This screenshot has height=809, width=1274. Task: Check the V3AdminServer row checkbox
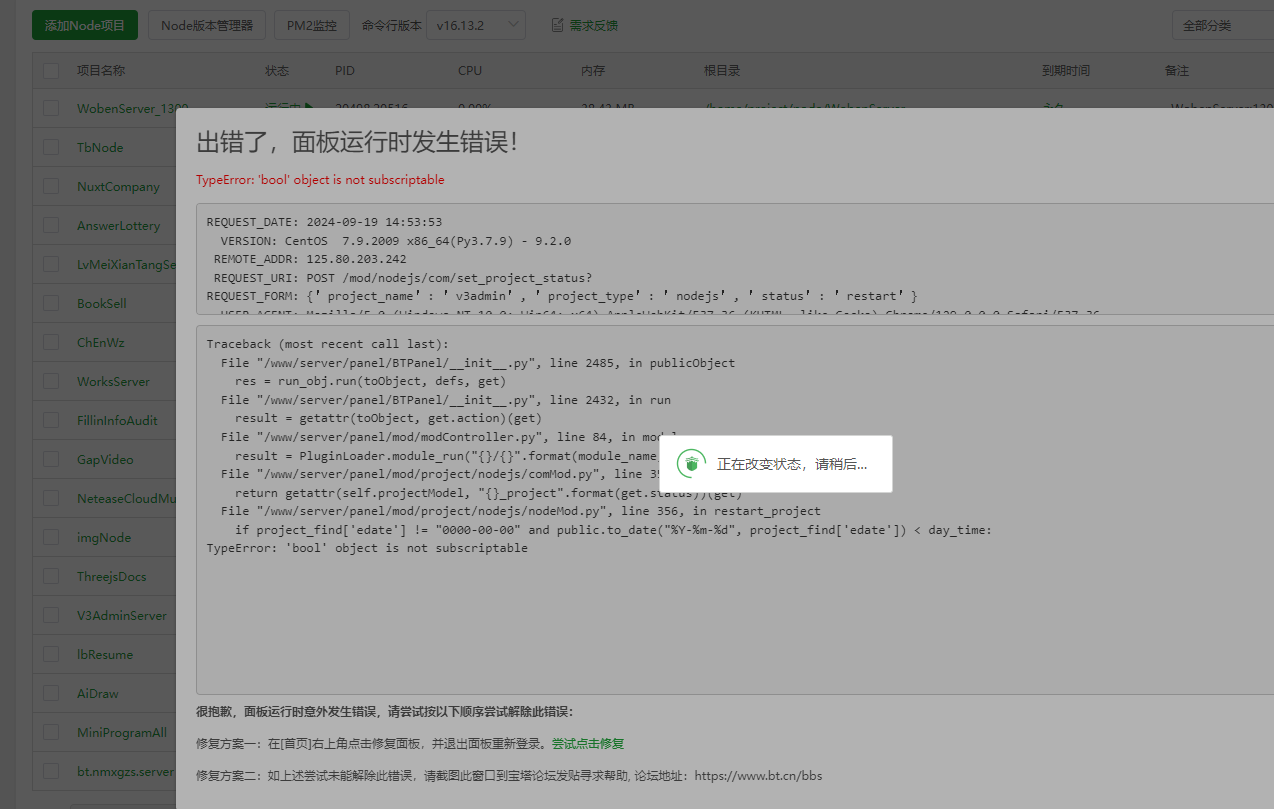click(51, 615)
